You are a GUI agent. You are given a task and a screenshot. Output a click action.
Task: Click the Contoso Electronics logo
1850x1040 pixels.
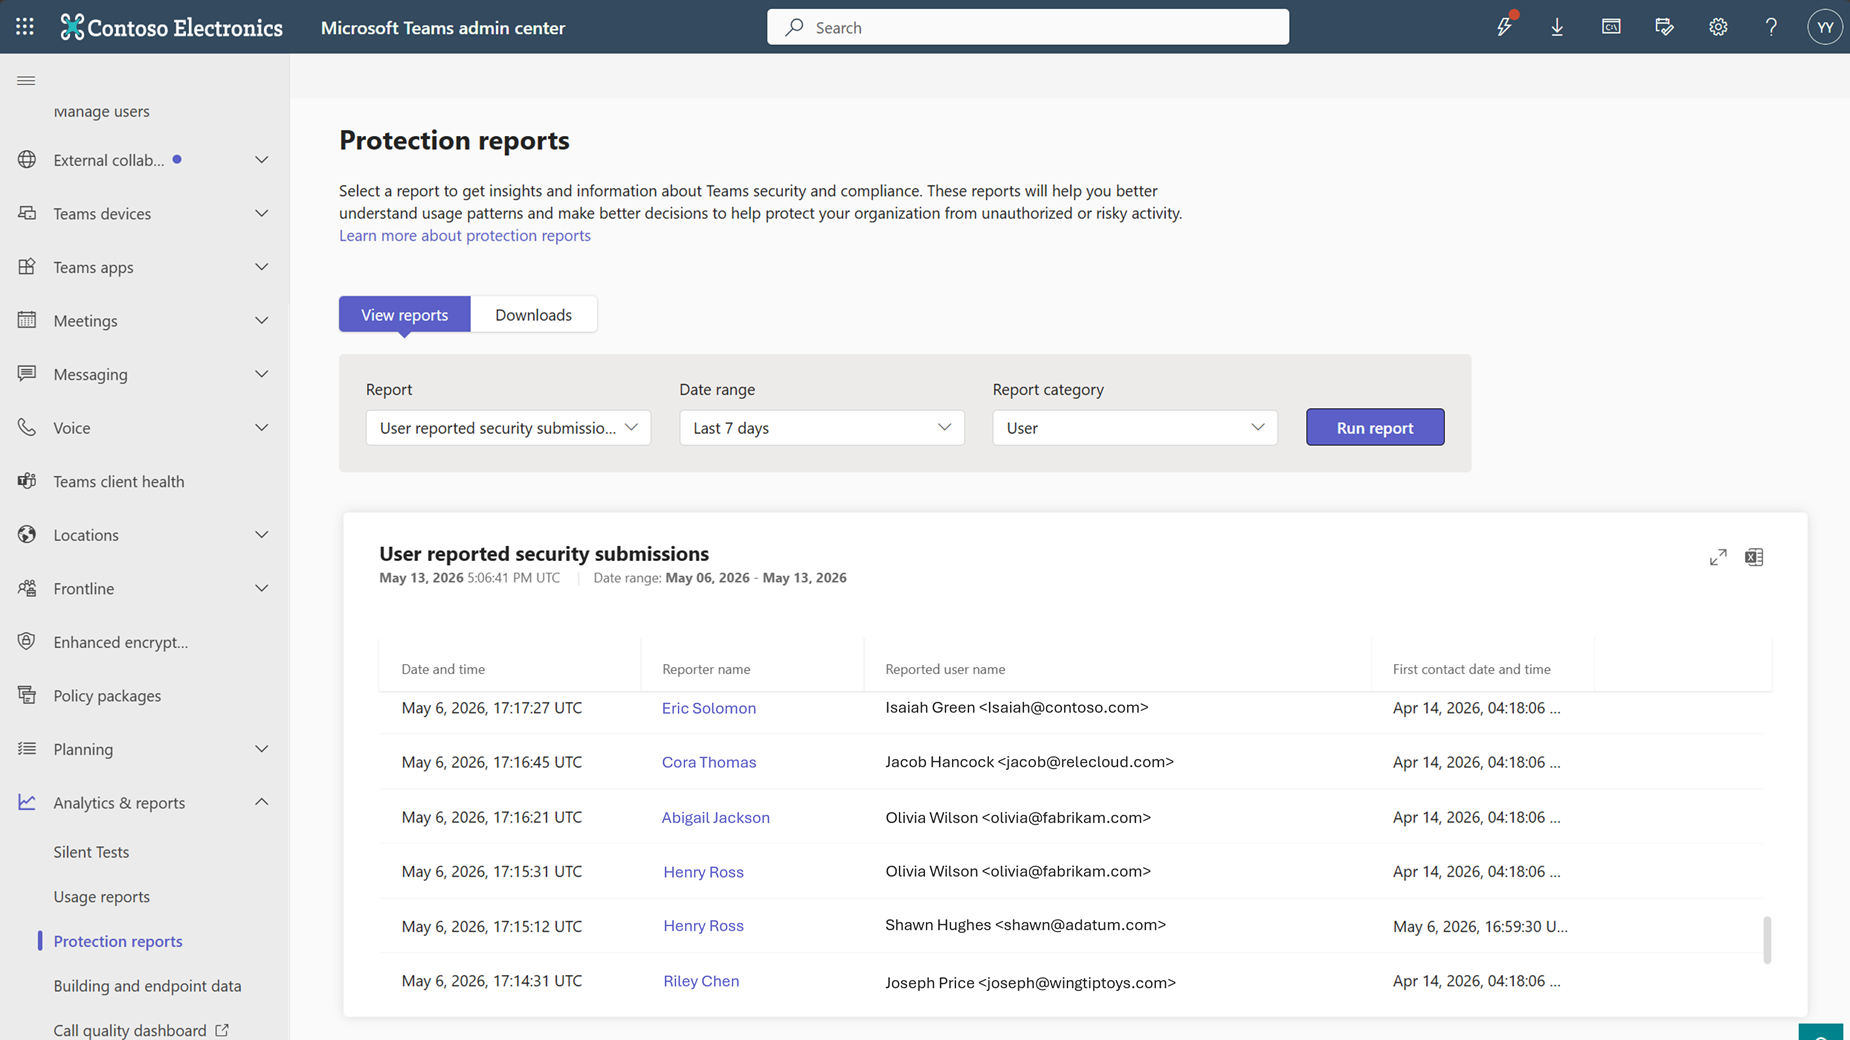pyautogui.click(x=171, y=27)
